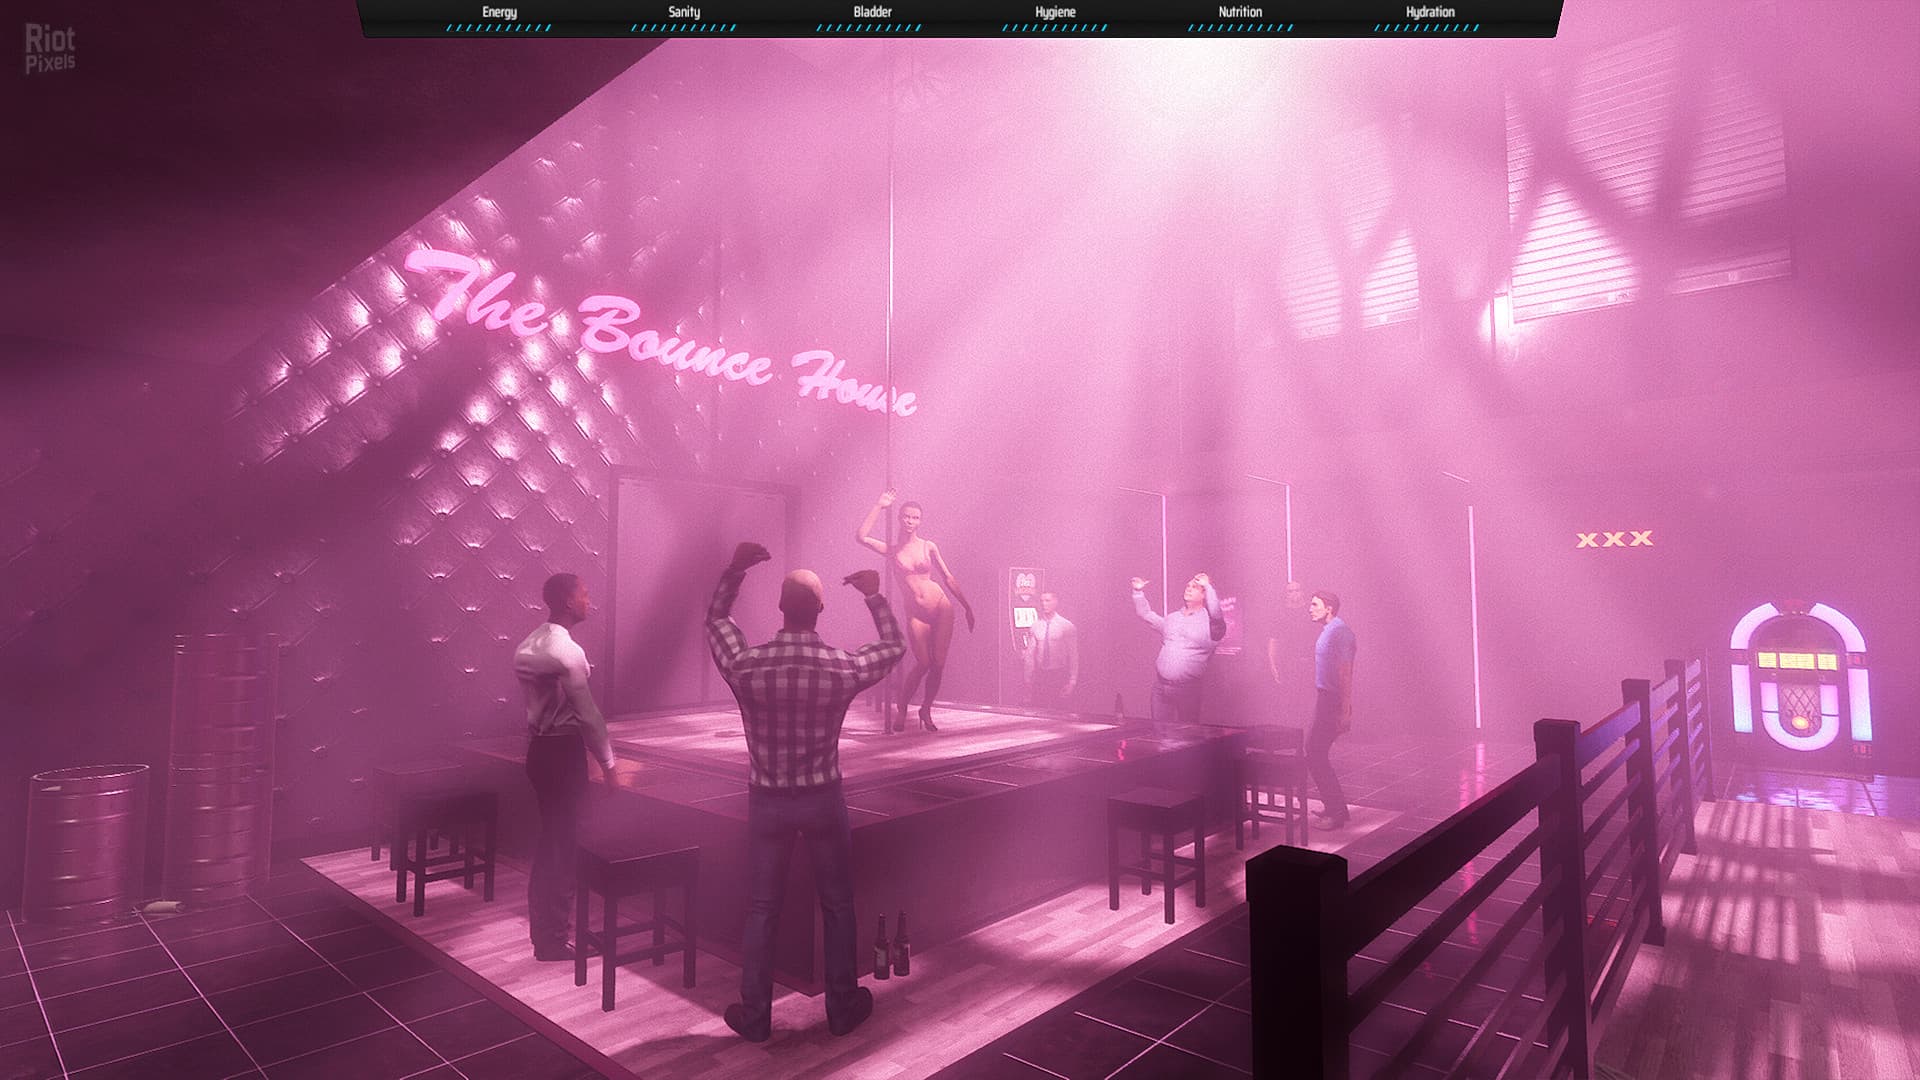Click the Nutrition meter bar
The width and height of the screenshot is (1920, 1080).
click(1240, 28)
